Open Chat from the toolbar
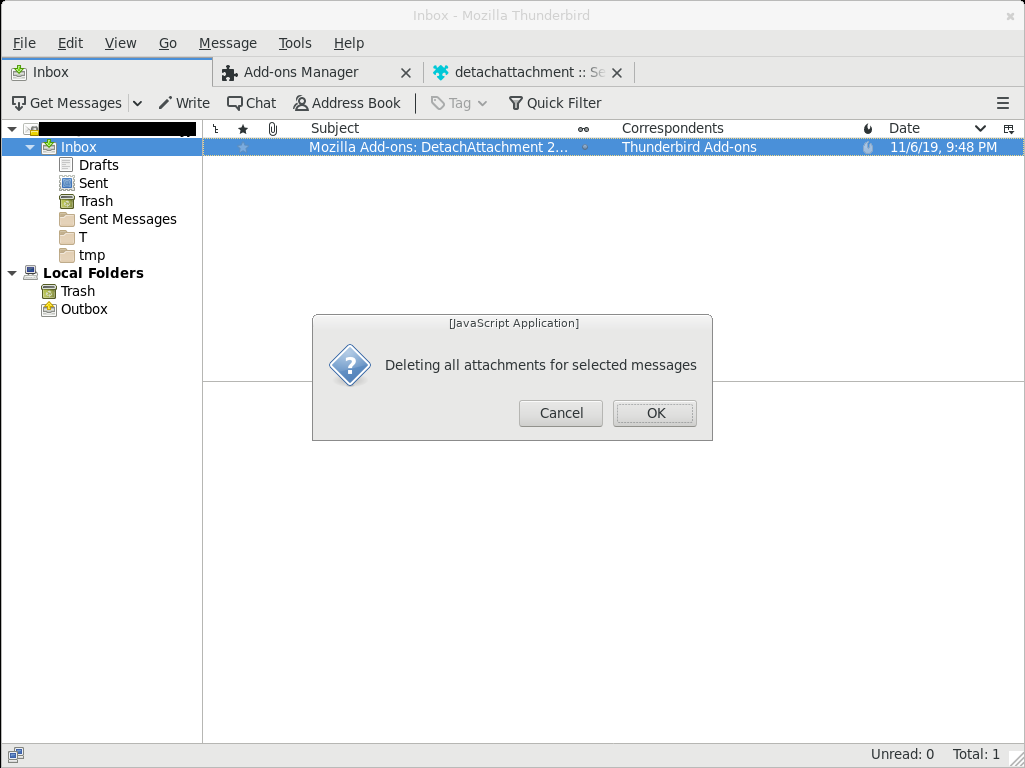This screenshot has height=768, width=1025. point(252,103)
